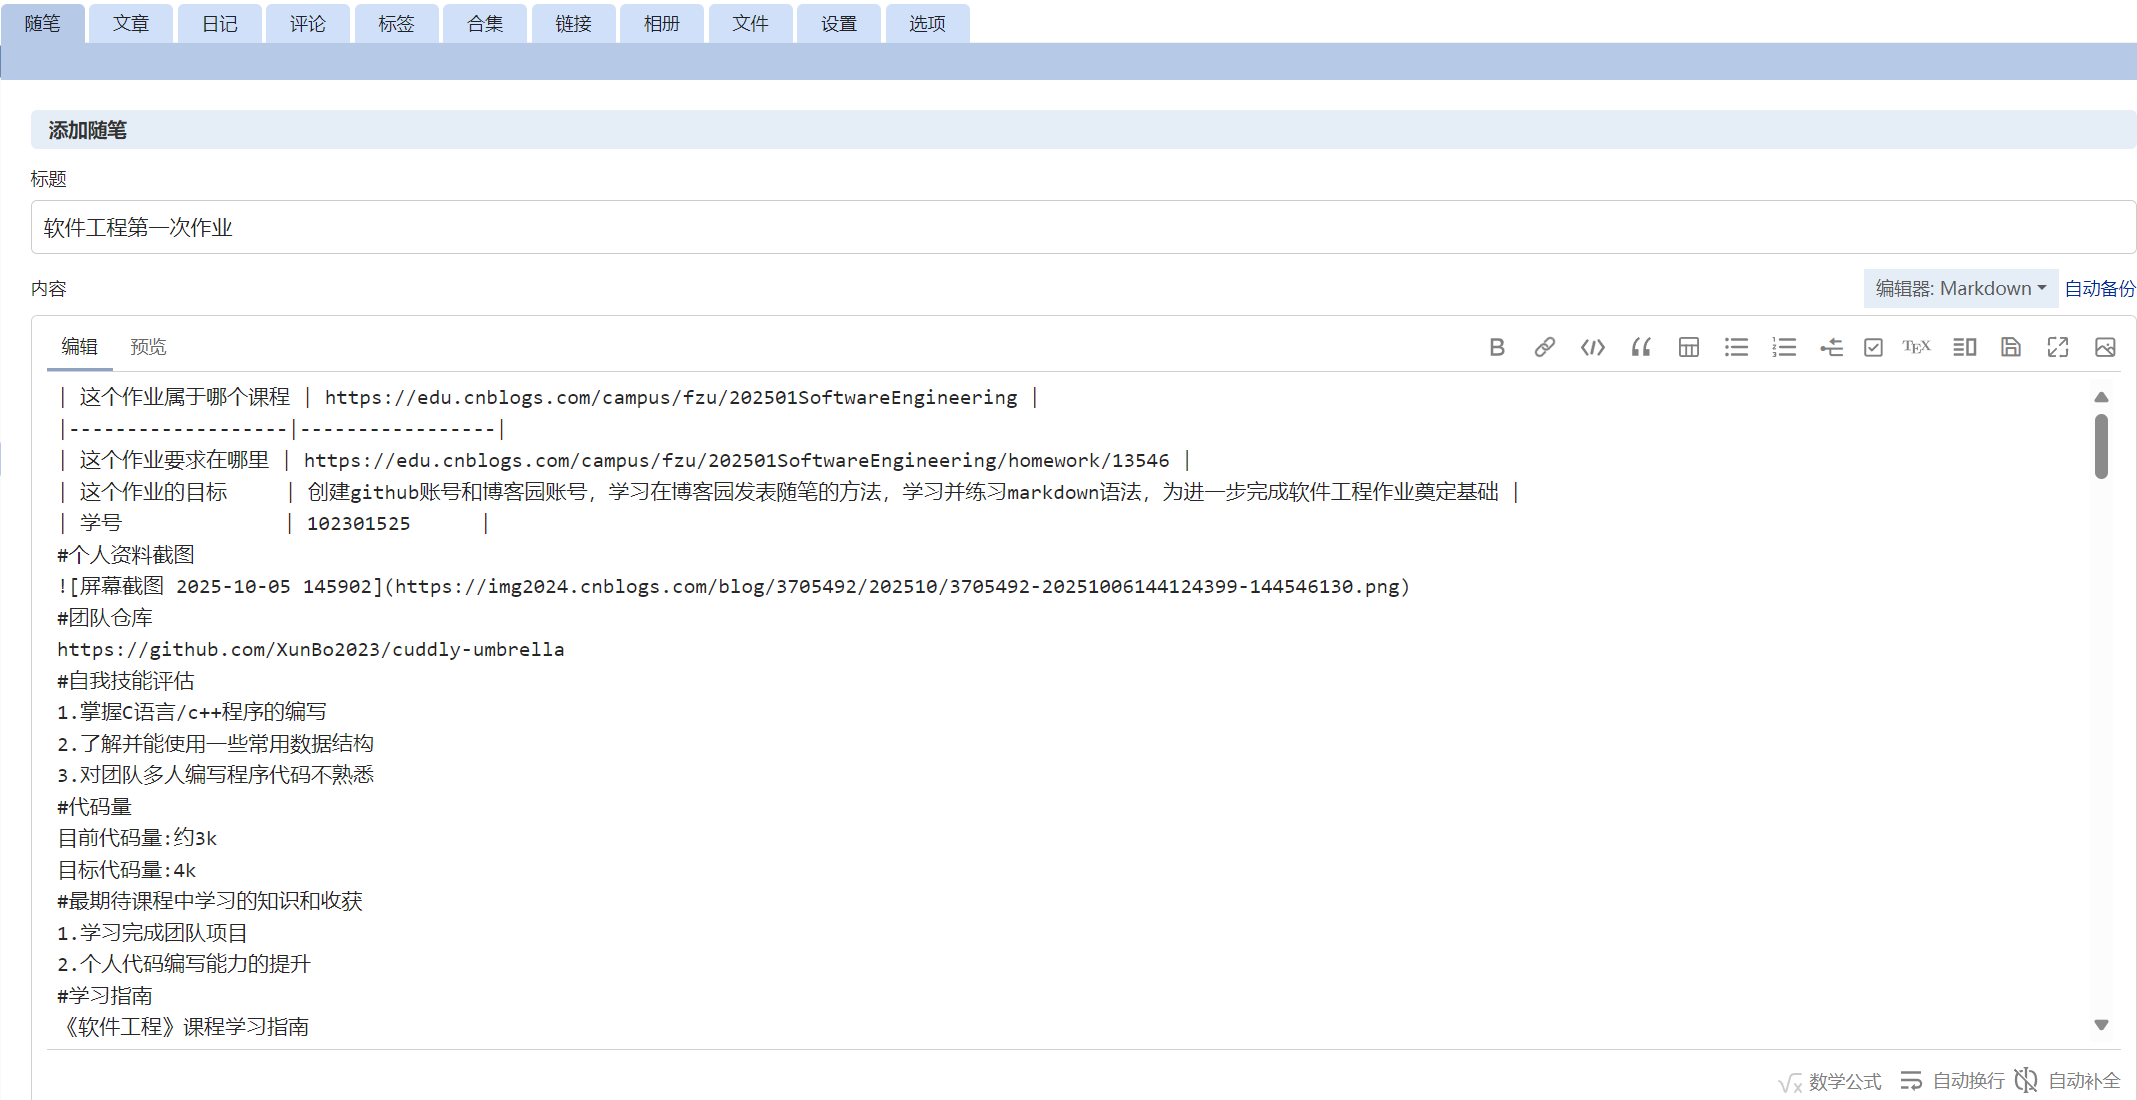Viewport: 2137px width, 1100px height.
Task: Toggle 自动补全 autocomplete option
Action: [x=2068, y=1081]
